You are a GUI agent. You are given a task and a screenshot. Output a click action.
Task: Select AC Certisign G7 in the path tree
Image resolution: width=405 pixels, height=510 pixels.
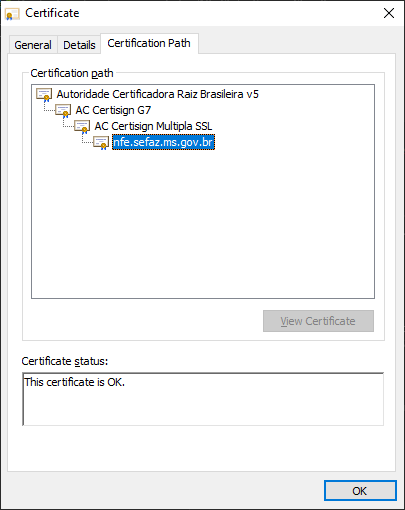[x=113, y=110]
